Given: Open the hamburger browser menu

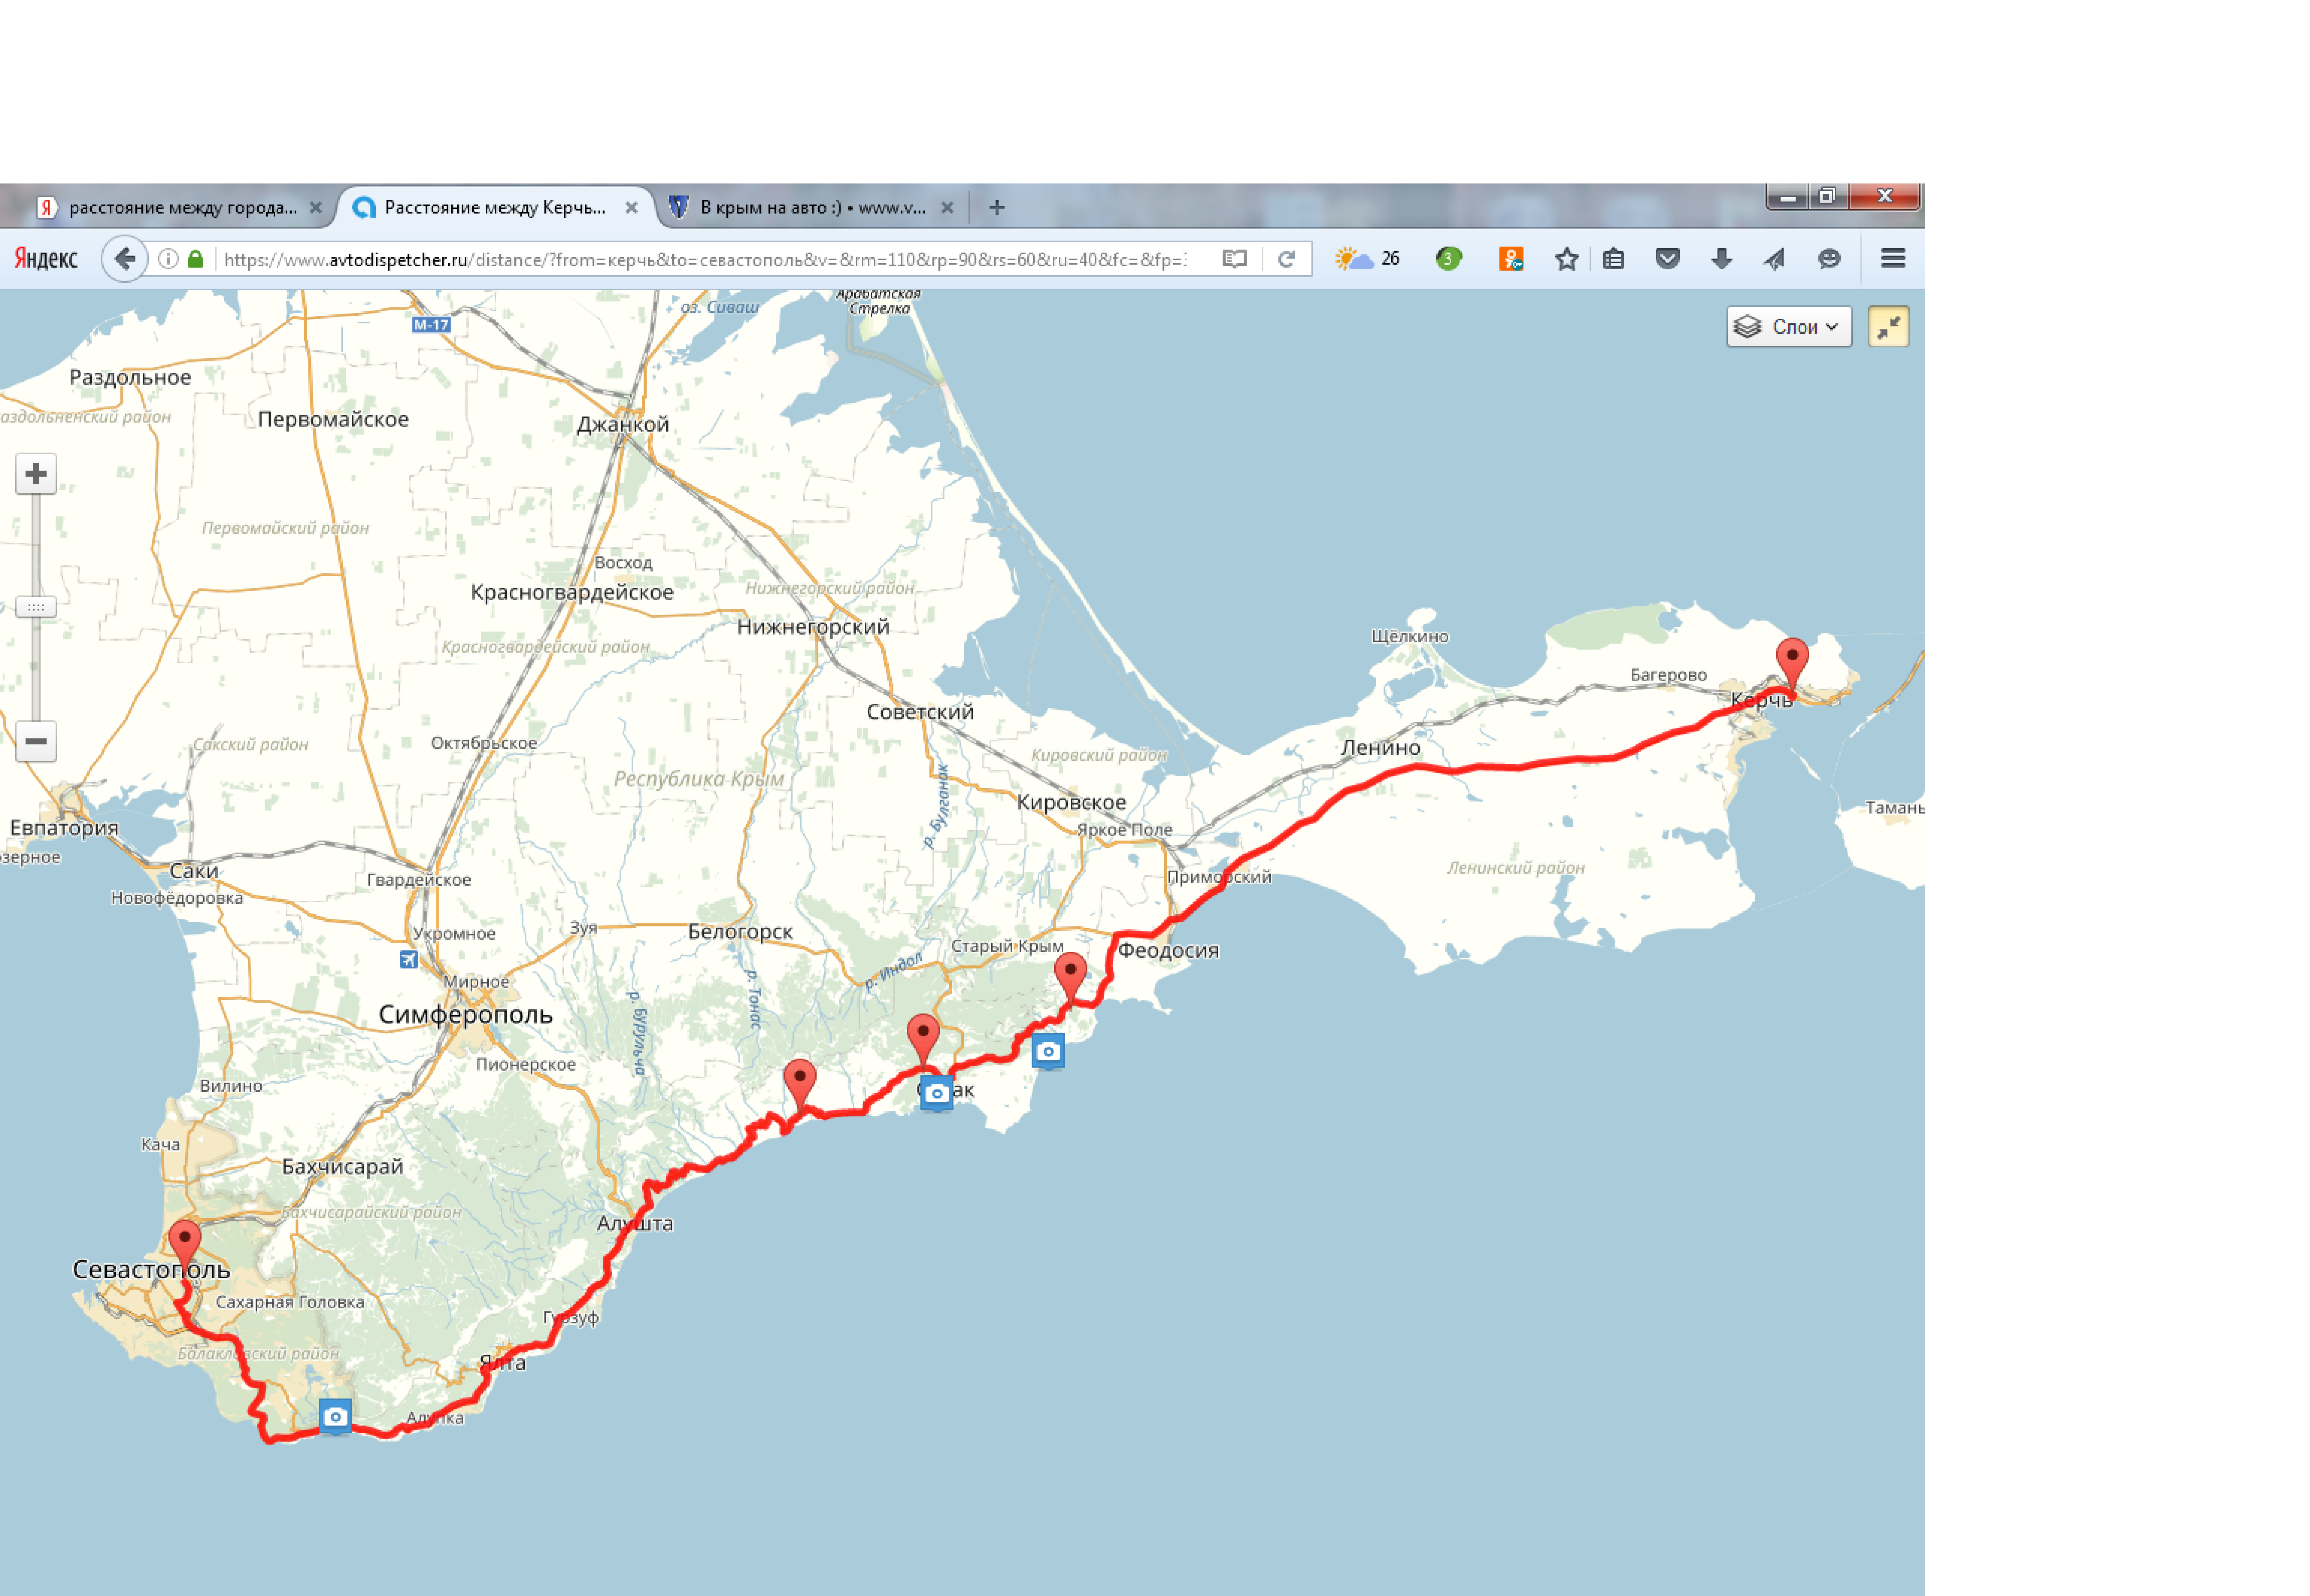Looking at the screenshot, I should (x=1892, y=259).
